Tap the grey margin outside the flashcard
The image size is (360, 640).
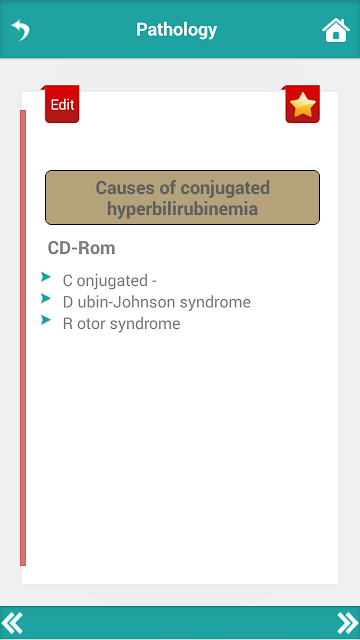[349, 327]
